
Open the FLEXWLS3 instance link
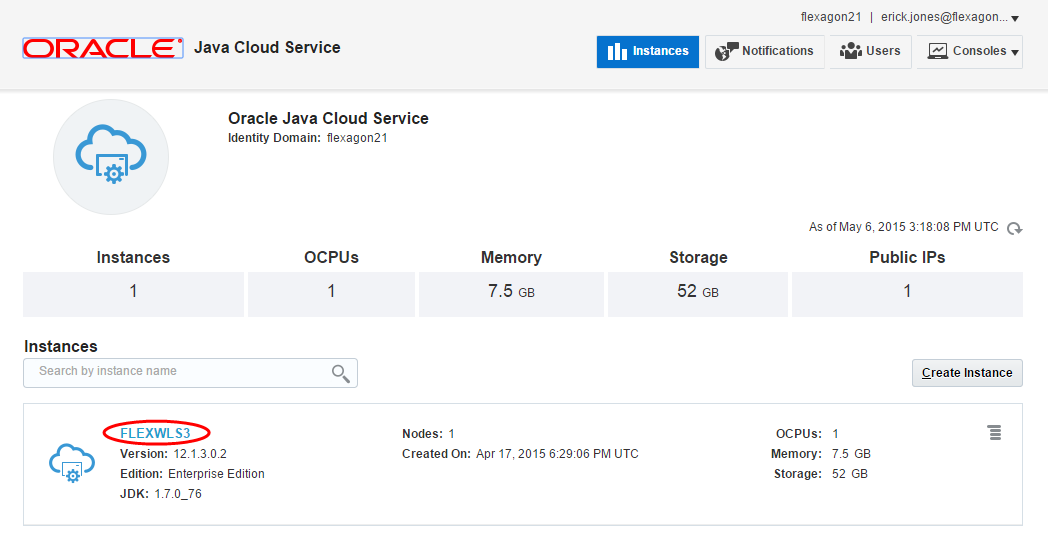click(x=155, y=433)
